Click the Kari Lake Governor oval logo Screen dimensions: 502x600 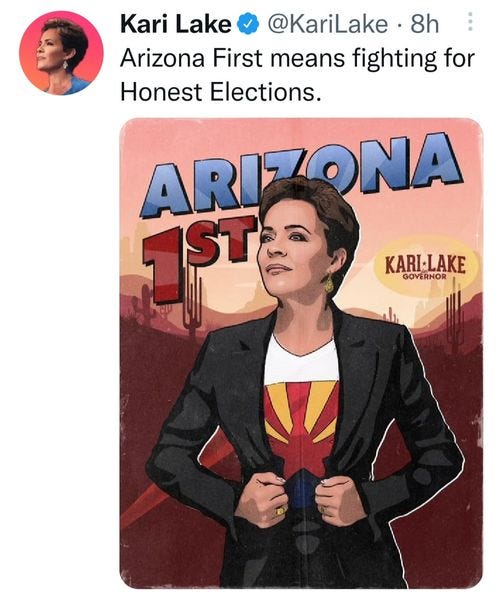pos(426,266)
